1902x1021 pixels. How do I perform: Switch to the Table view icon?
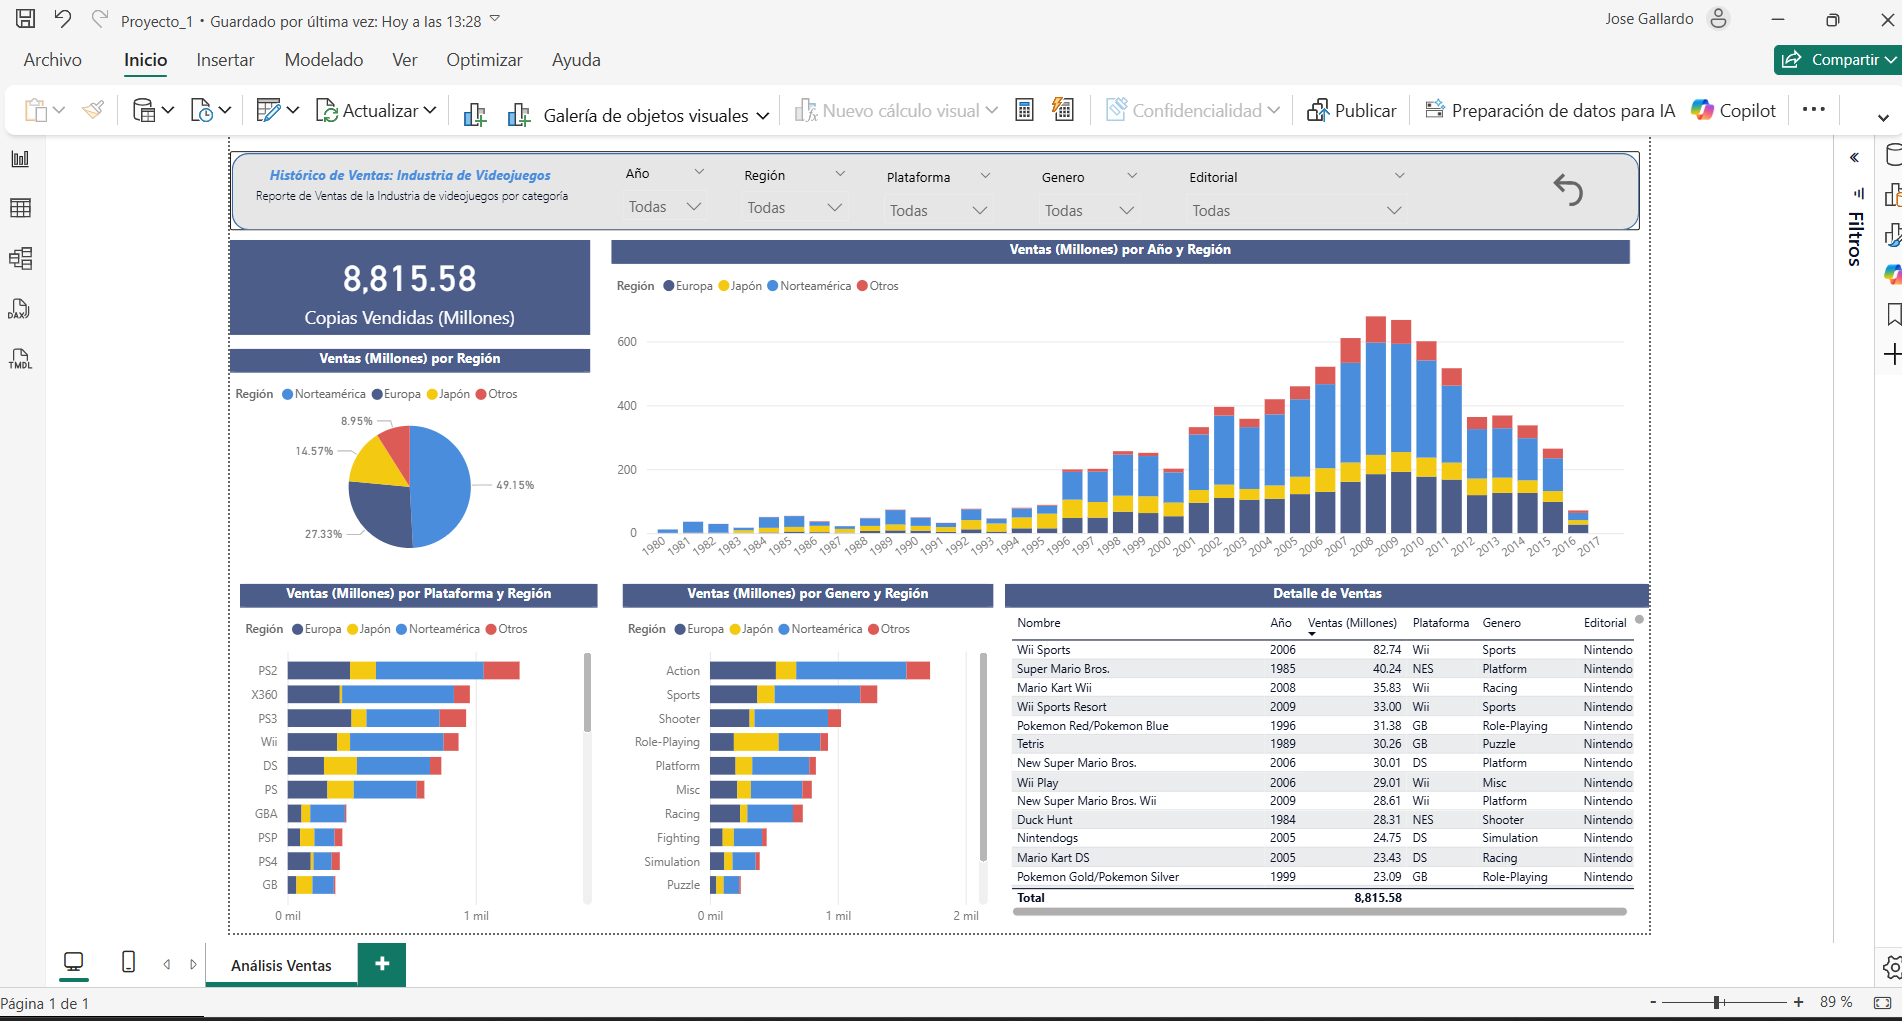point(20,208)
